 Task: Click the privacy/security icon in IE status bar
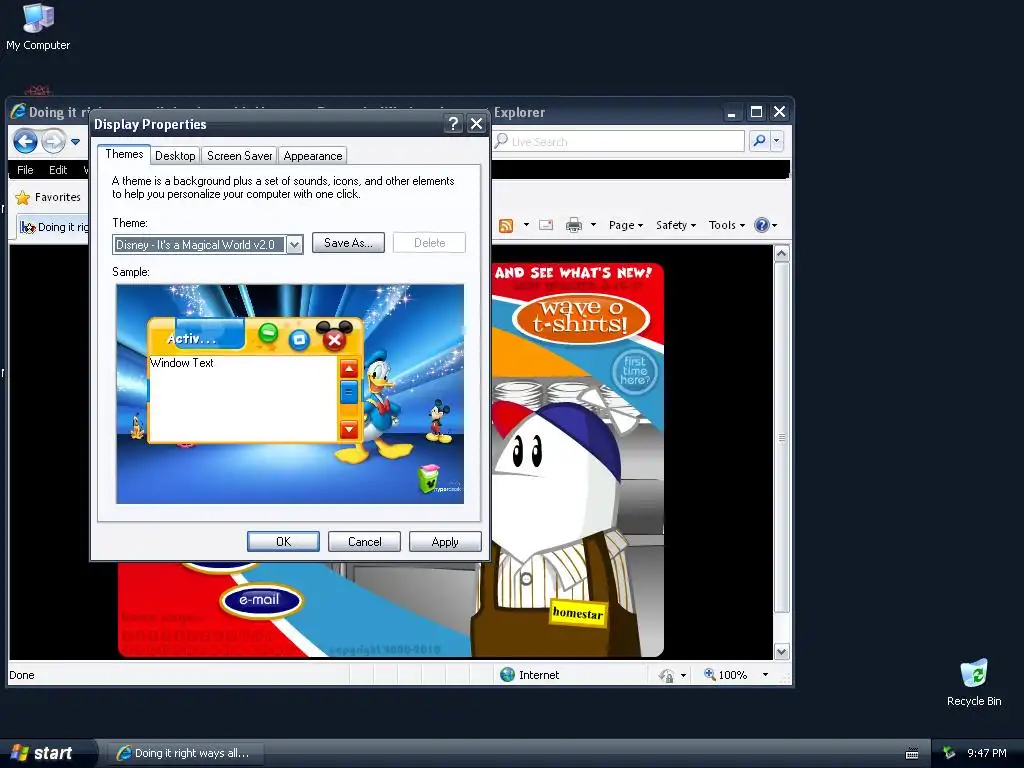tap(666, 675)
